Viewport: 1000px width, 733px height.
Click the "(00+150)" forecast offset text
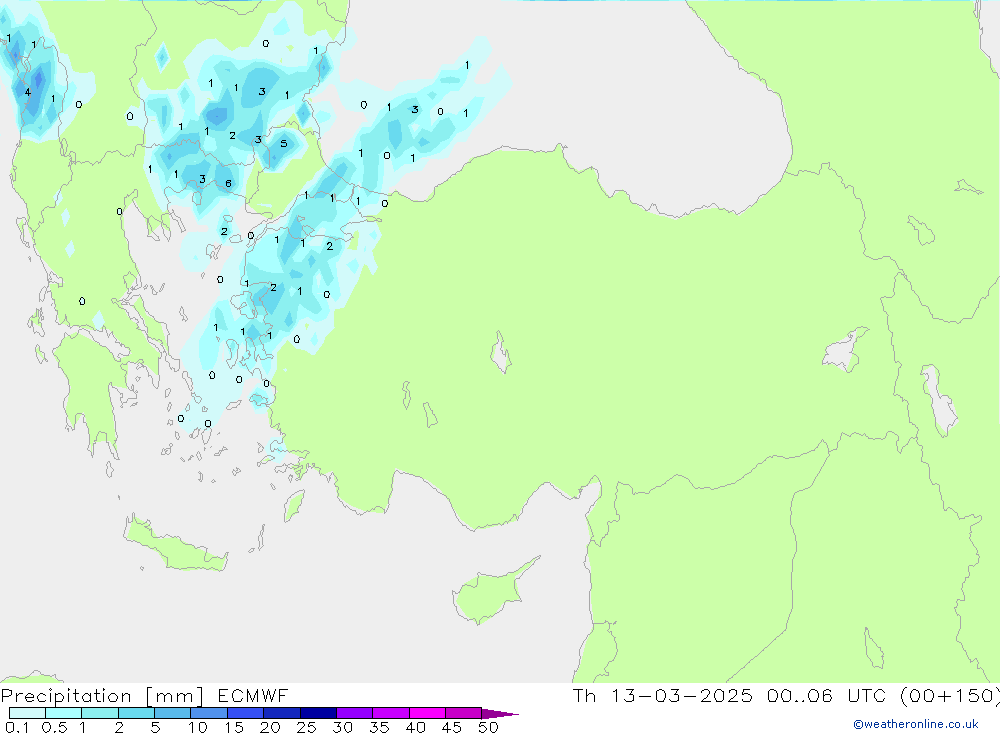(950, 695)
